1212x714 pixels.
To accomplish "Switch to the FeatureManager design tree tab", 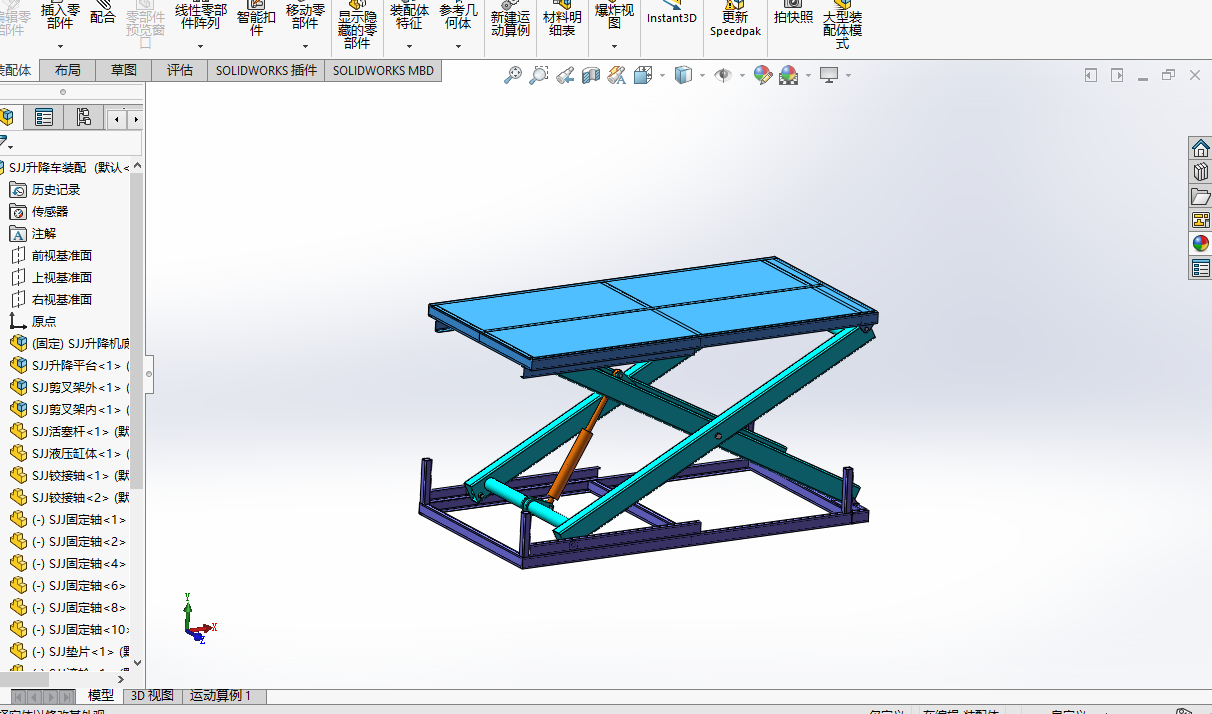I will [8, 118].
